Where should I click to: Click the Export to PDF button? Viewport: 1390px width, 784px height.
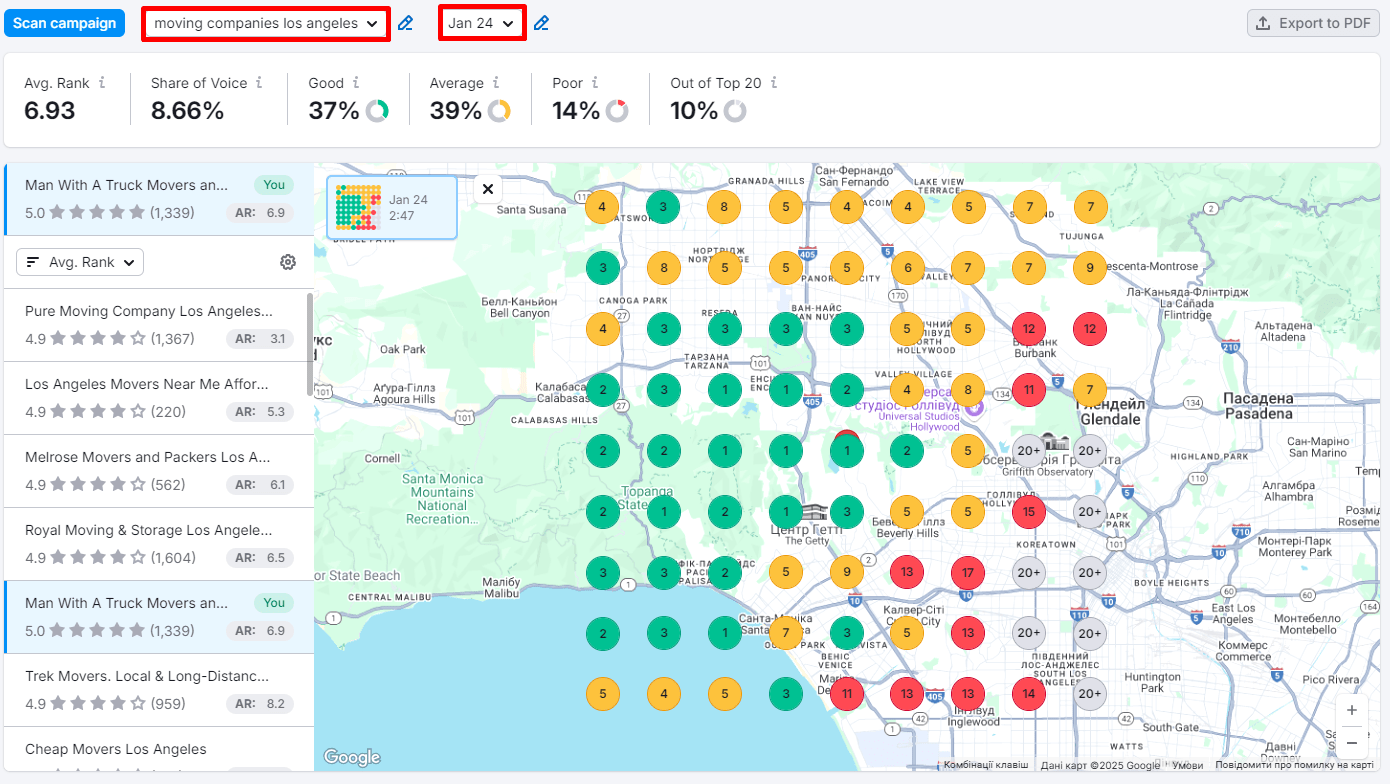coord(1313,23)
